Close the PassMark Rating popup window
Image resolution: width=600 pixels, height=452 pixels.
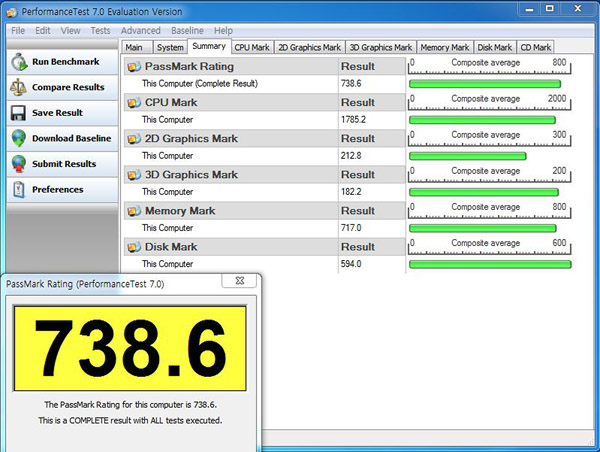point(239,281)
